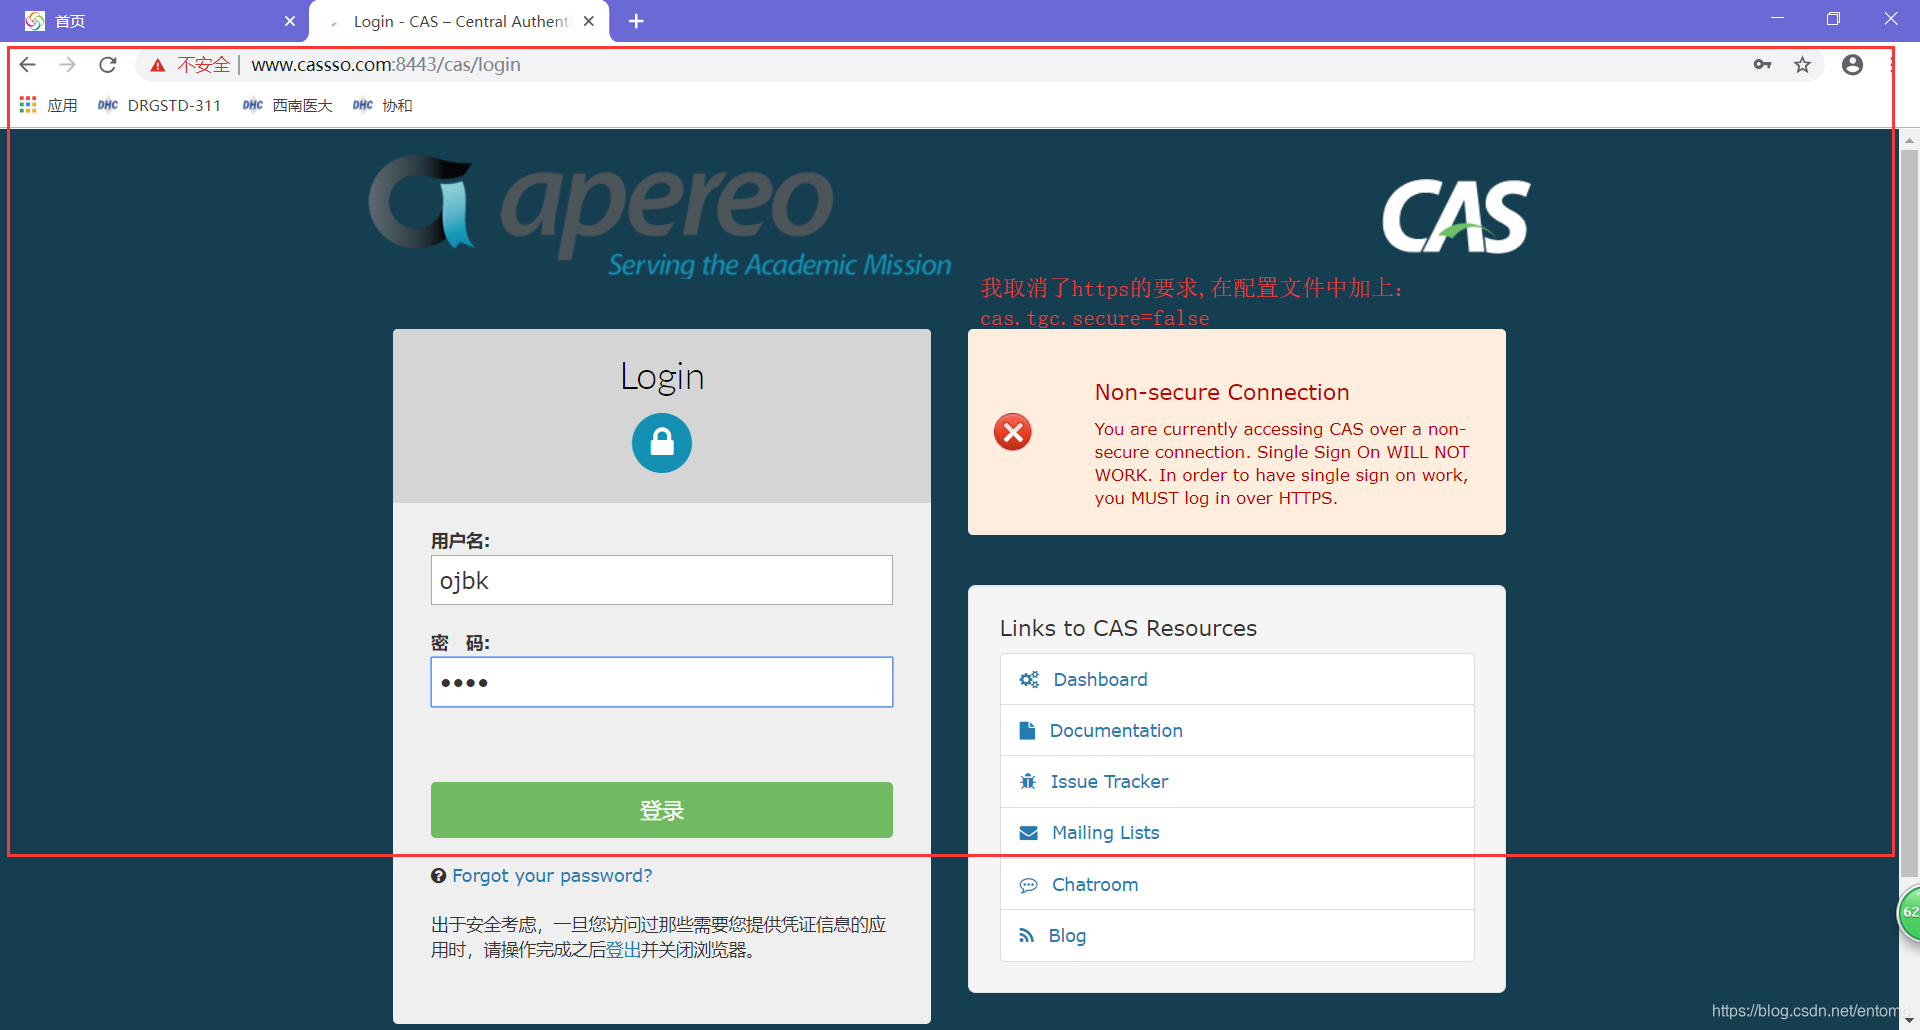Open DRGSTD-311 bookmark
The width and height of the screenshot is (1920, 1030).
(x=159, y=105)
